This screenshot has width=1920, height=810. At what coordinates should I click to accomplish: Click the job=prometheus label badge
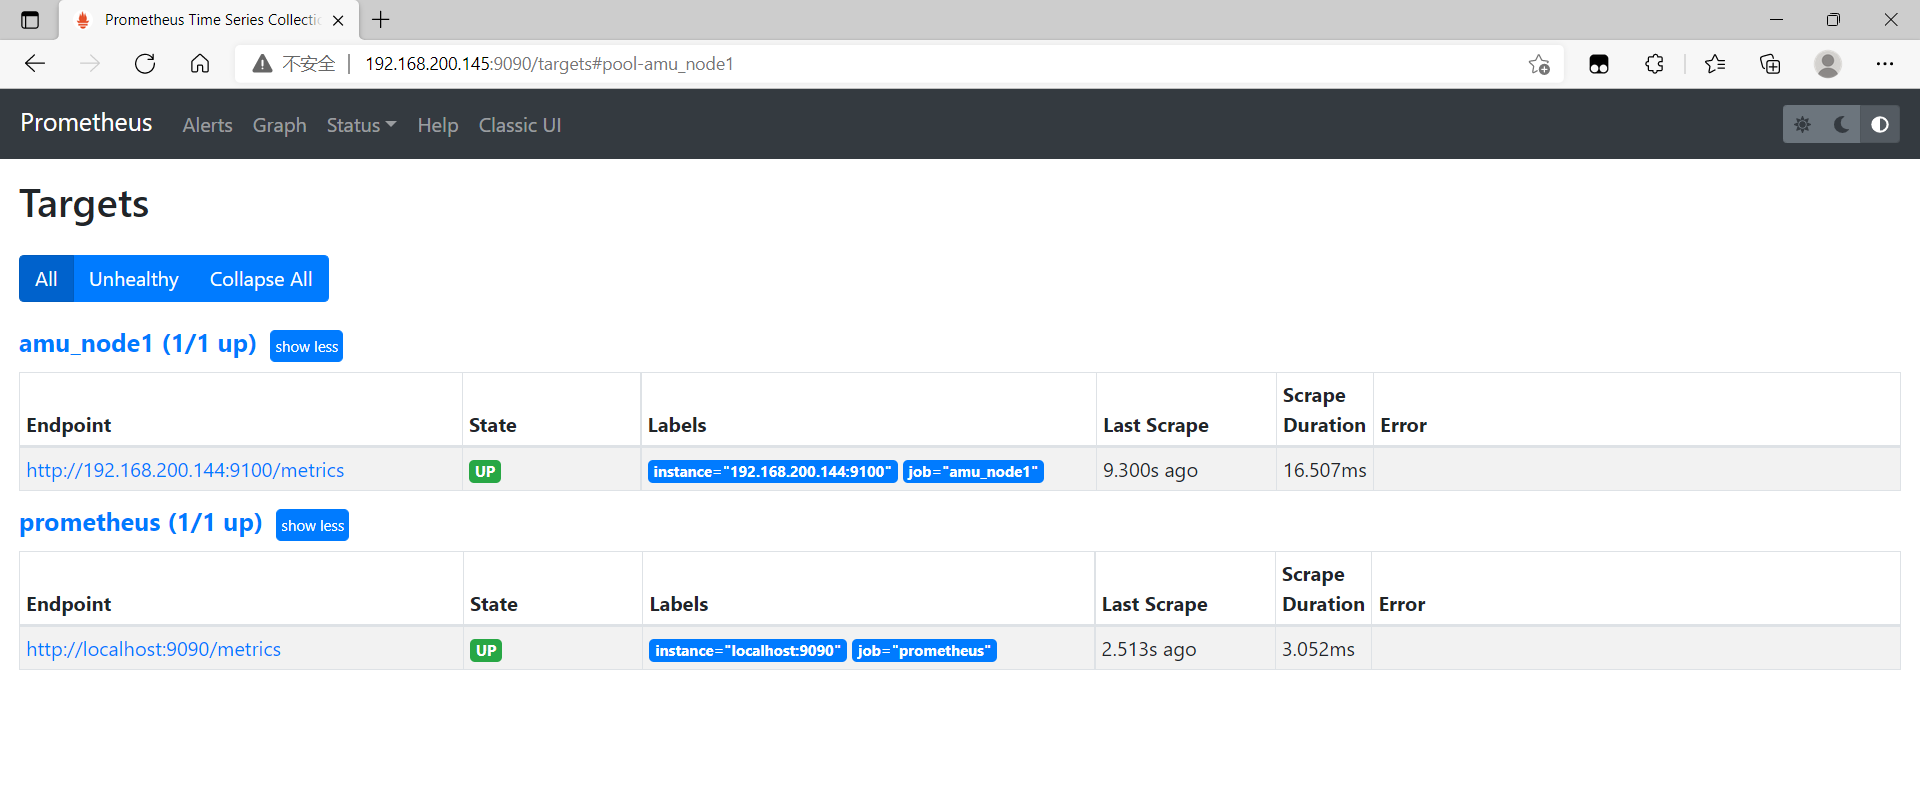coord(924,650)
